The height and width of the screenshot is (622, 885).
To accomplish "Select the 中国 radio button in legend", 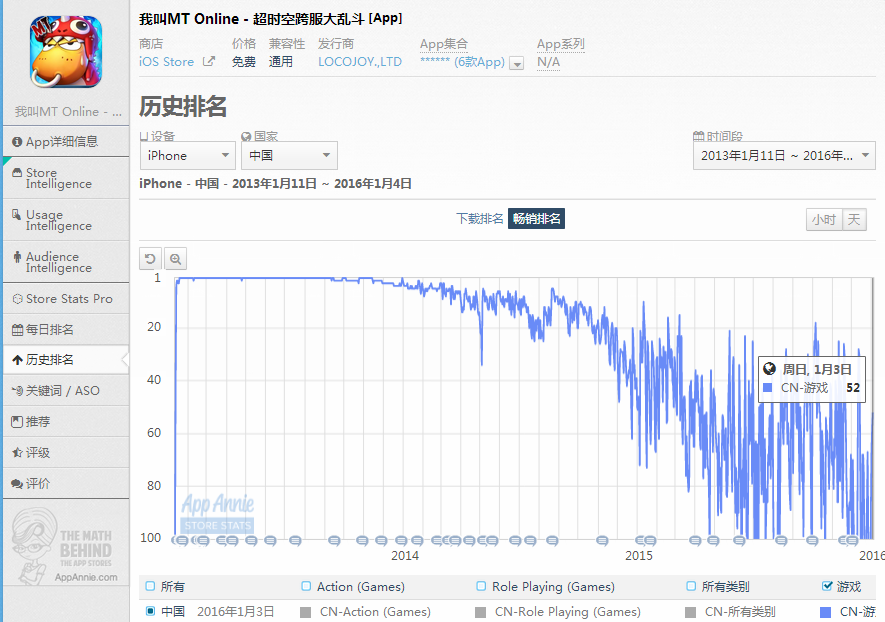I will [150, 611].
